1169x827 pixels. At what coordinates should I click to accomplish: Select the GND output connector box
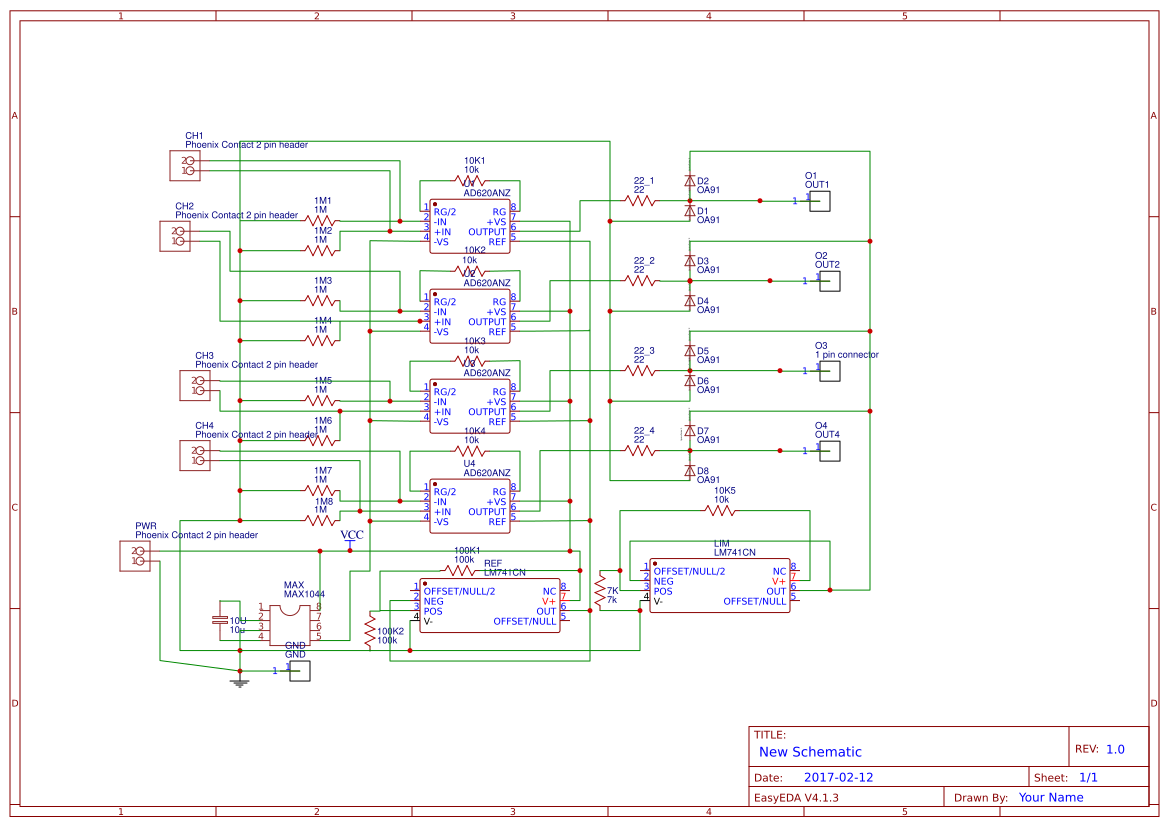click(x=299, y=671)
